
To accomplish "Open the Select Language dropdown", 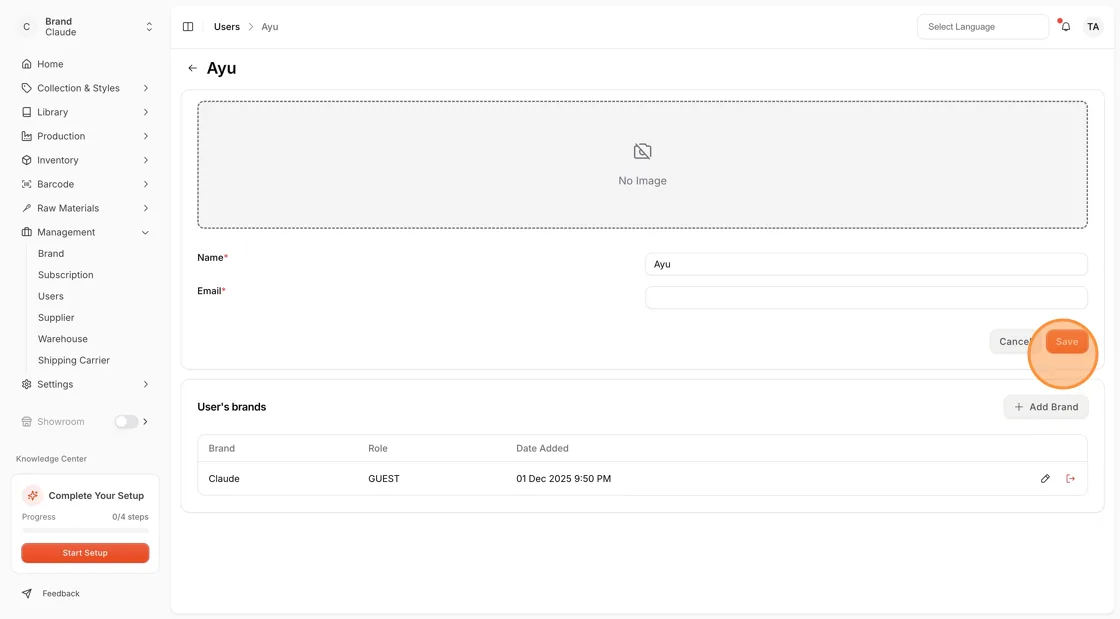I will [x=982, y=26].
